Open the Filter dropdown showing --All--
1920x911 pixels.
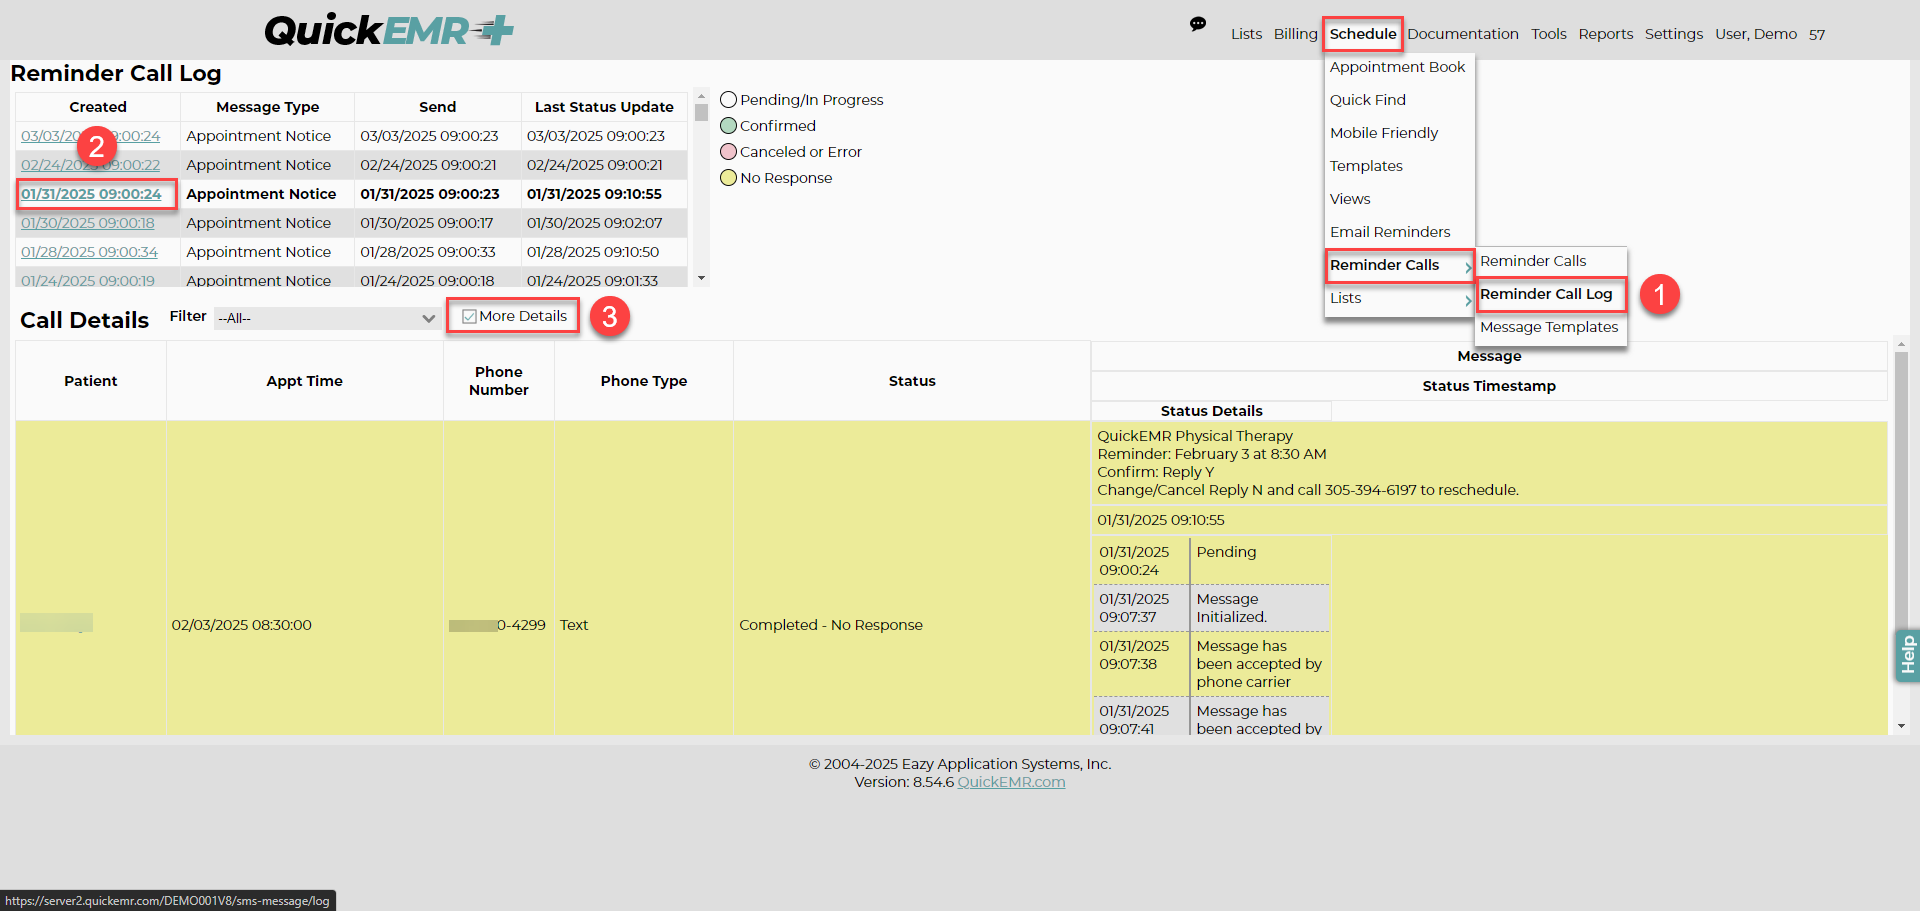[326, 318]
